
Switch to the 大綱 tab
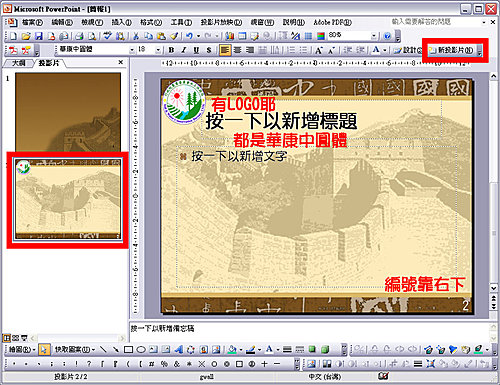18,63
